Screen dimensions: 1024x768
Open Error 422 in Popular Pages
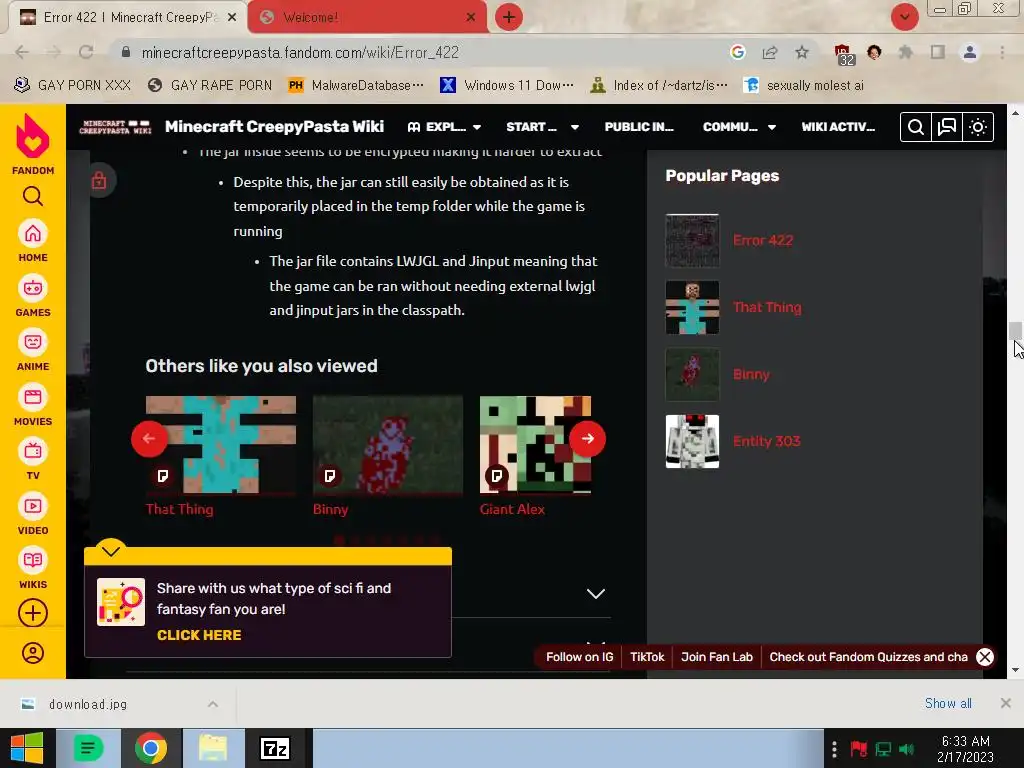763,240
